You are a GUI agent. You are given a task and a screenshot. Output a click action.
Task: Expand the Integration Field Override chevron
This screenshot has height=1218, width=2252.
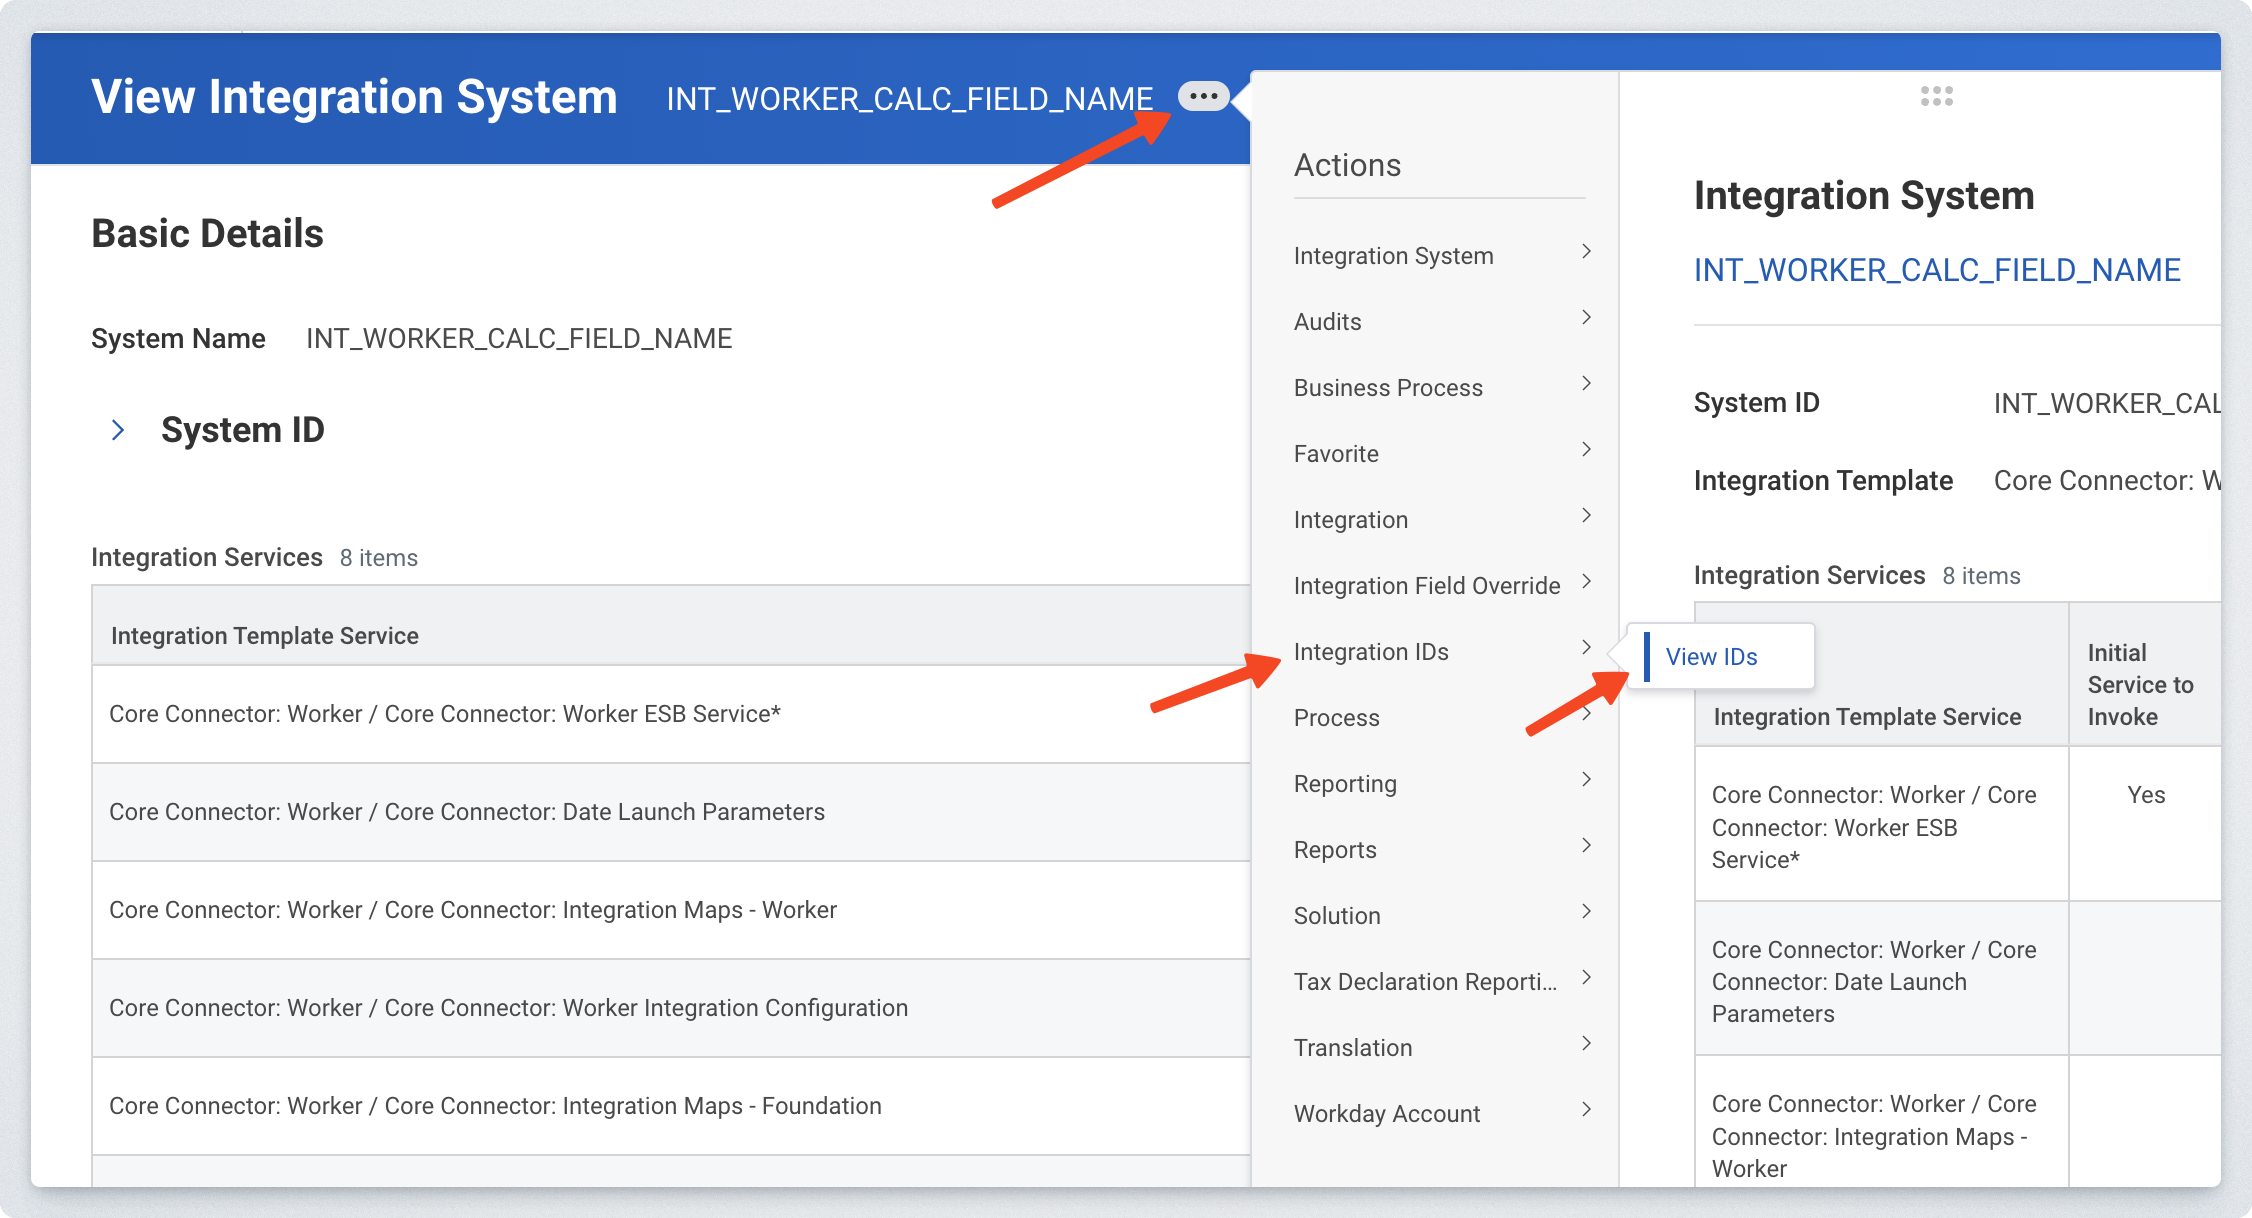pyautogui.click(x=1586, y=582)
